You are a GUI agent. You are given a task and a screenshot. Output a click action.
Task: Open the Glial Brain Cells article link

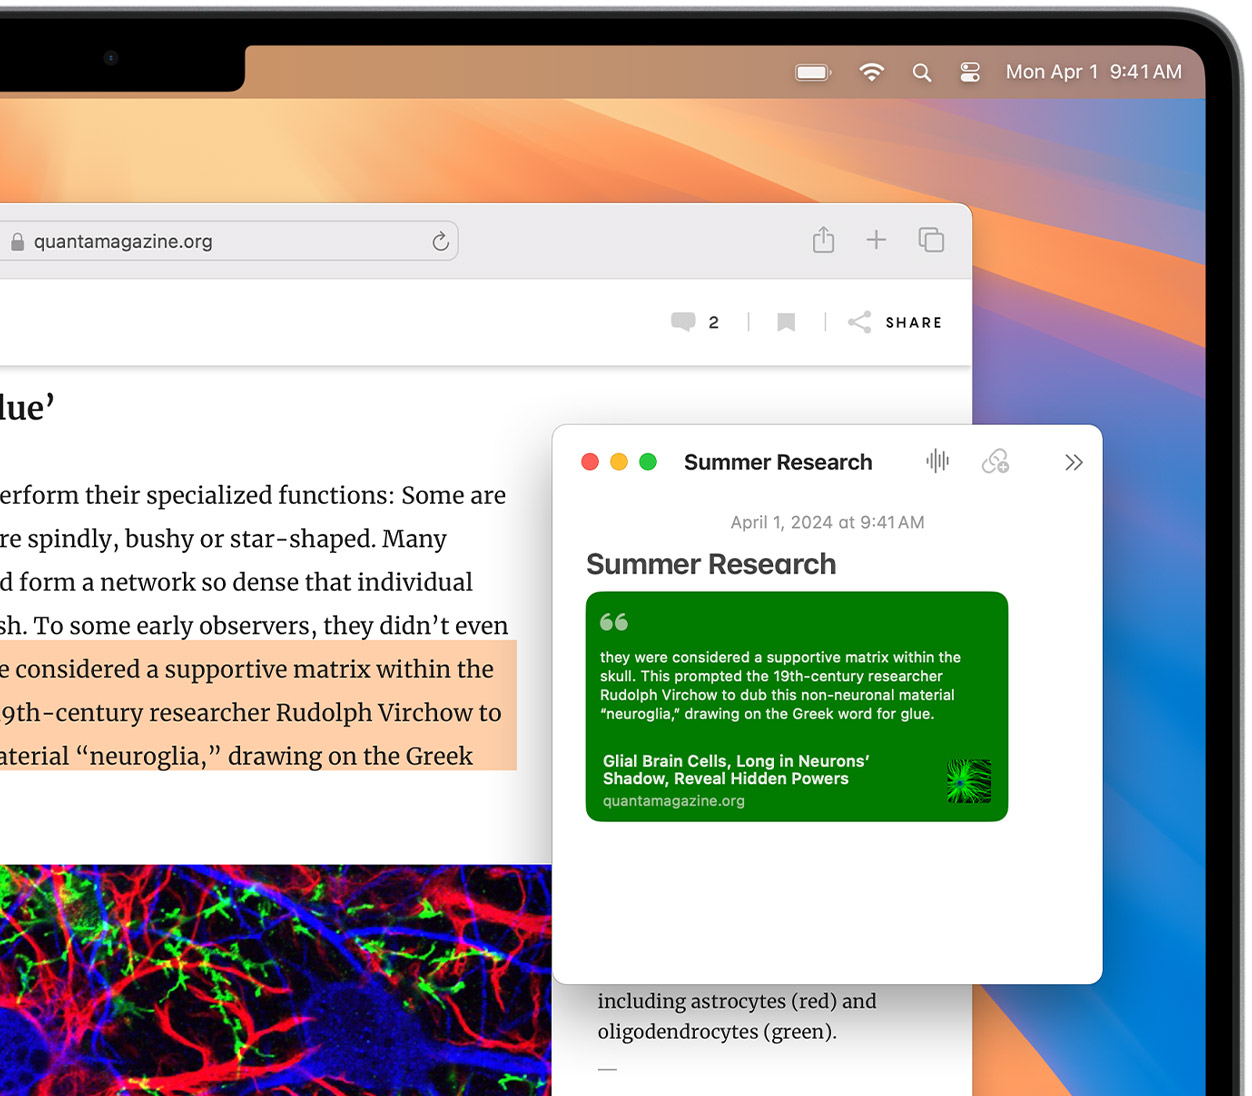click(x=735, y=770)
